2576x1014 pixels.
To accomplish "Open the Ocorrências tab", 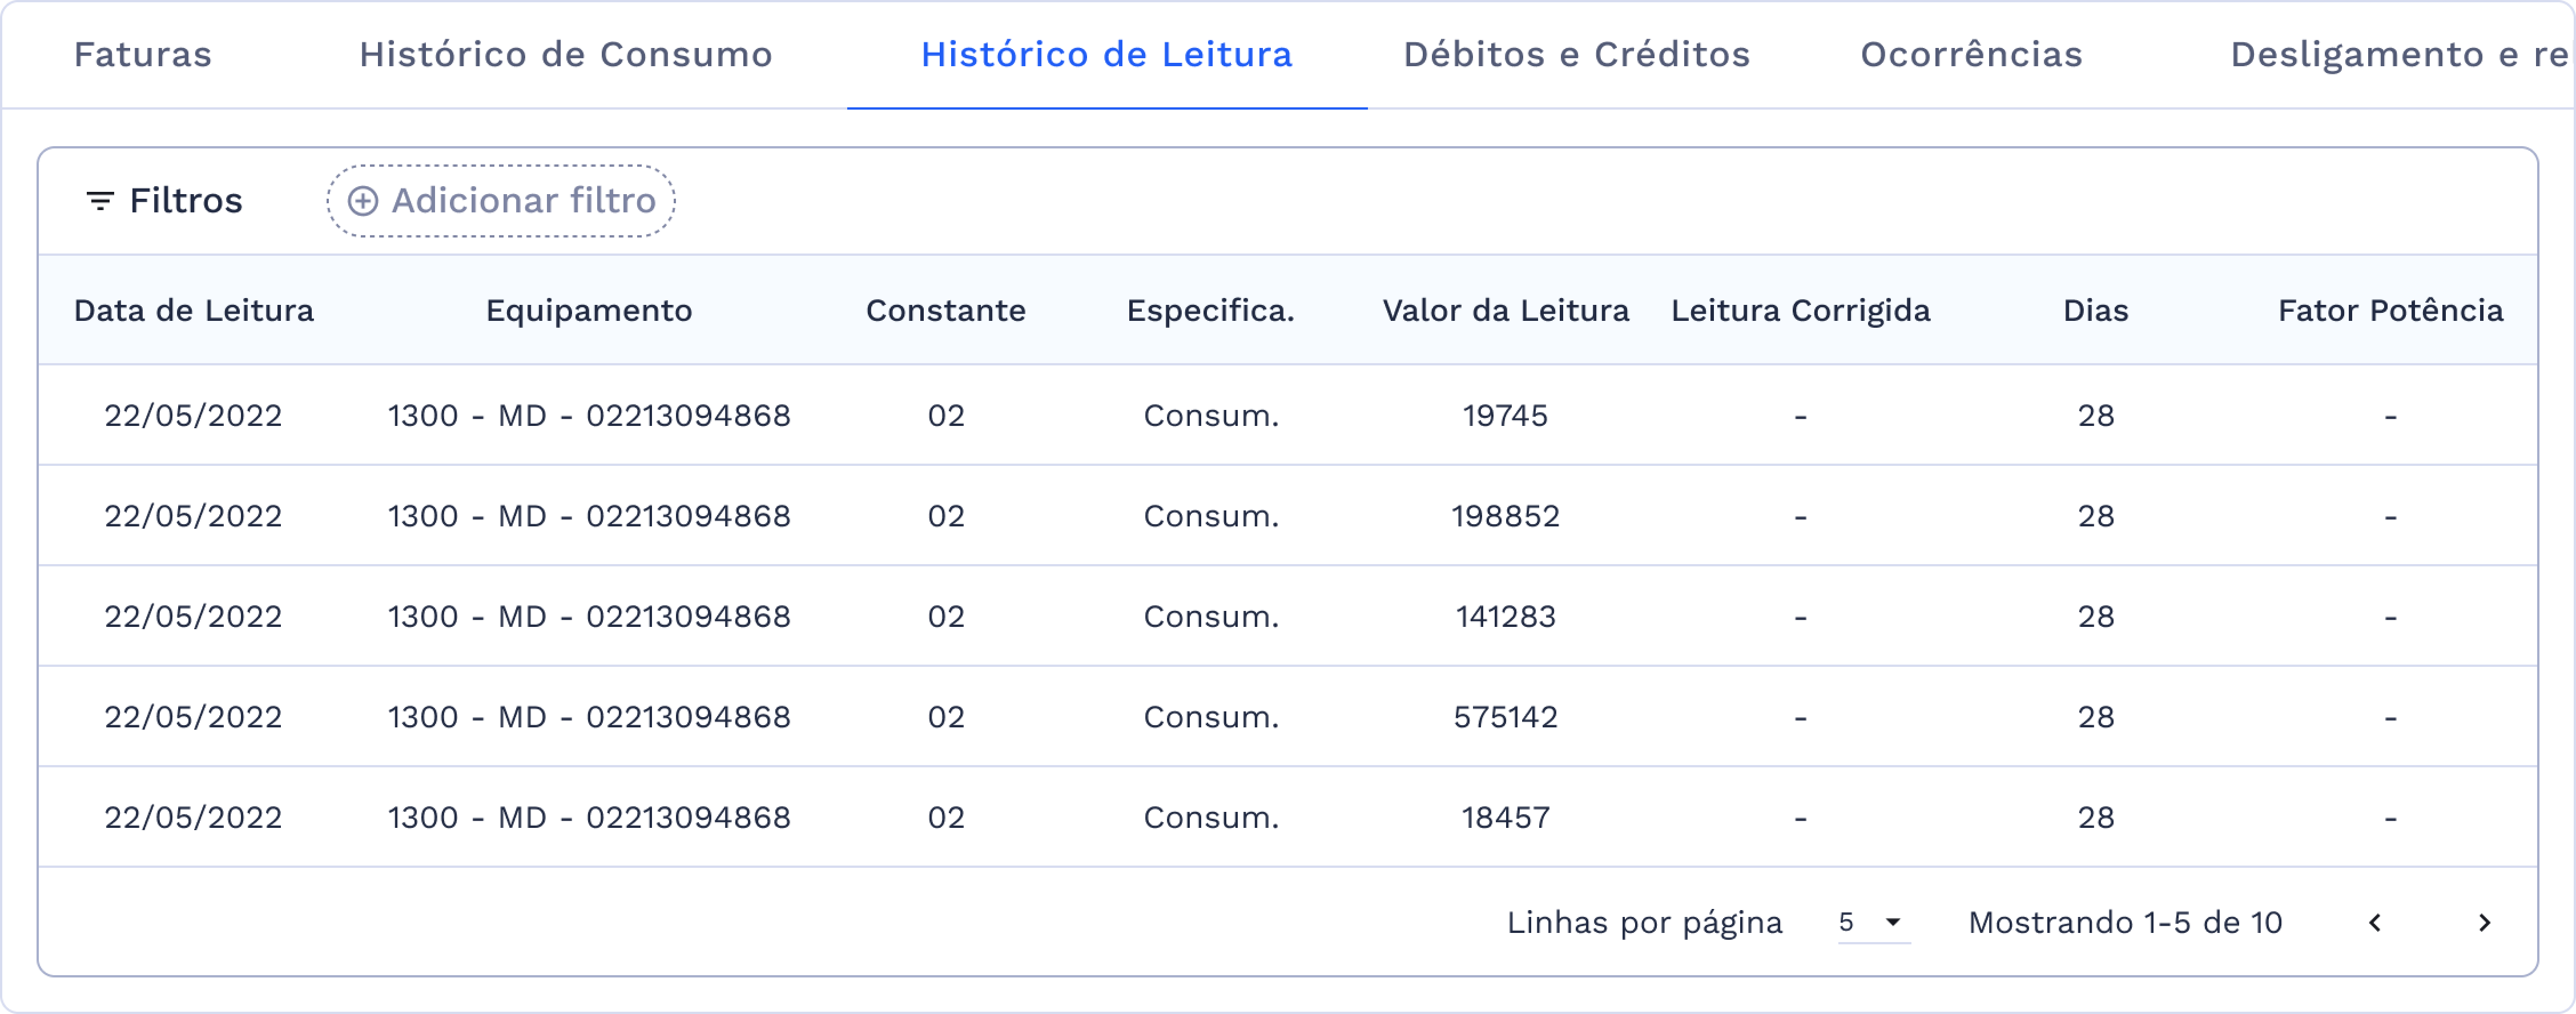I will coord(1970,55).
